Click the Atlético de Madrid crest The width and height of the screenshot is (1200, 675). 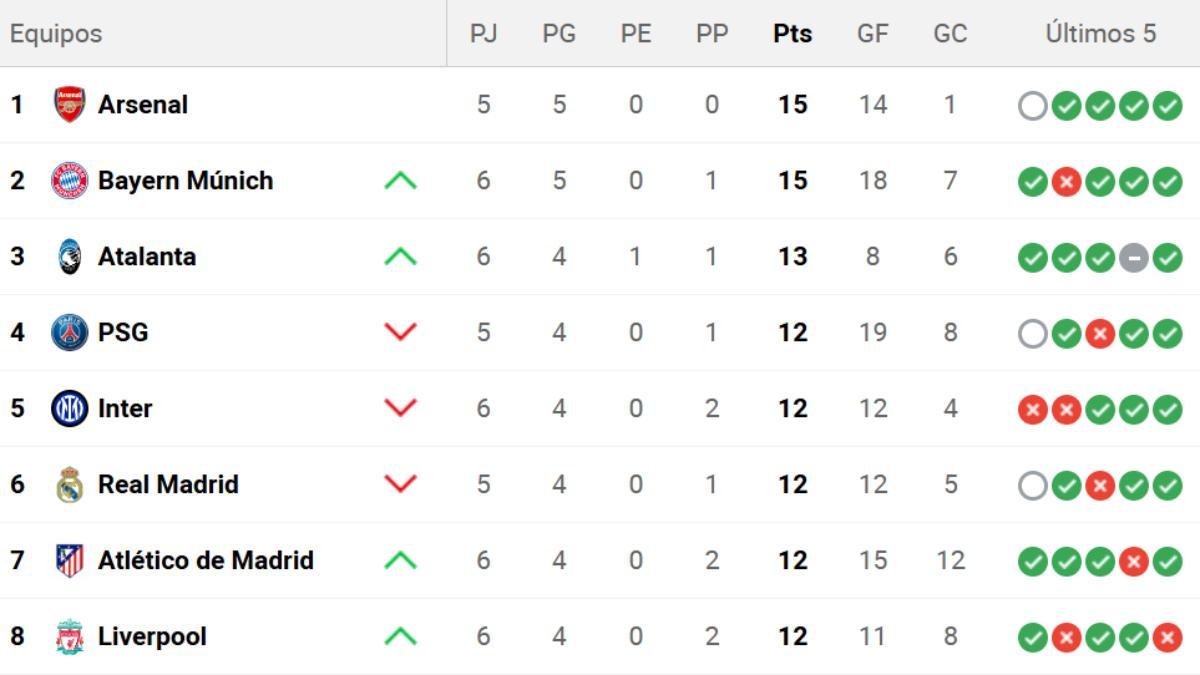coord(69,561)
